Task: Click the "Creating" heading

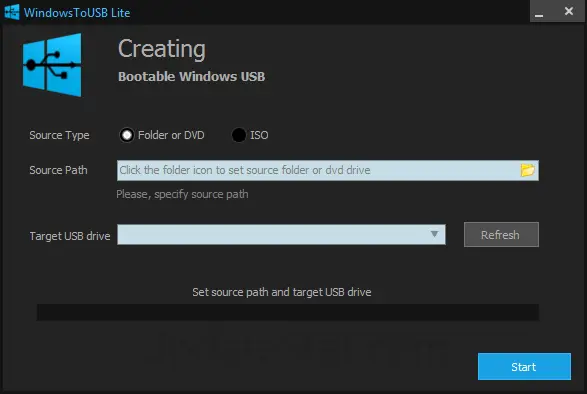Action: (162, 49)
